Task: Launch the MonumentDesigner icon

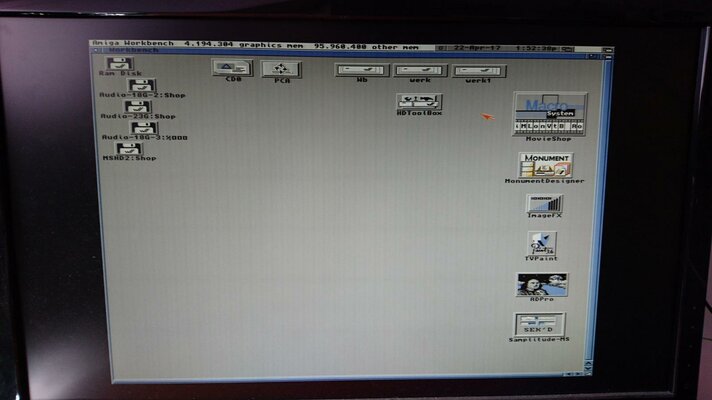Action: coord(545,164)
